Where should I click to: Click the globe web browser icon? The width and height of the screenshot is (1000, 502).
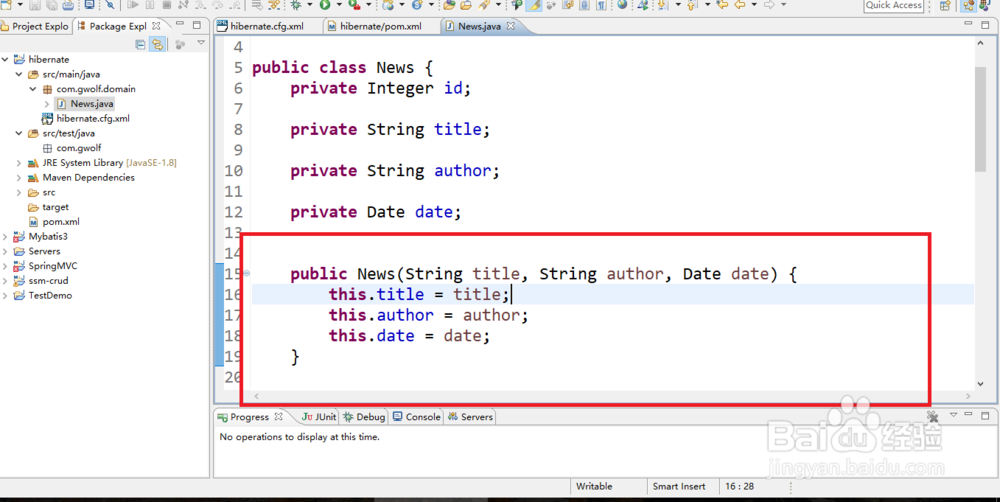pos(622,5)
